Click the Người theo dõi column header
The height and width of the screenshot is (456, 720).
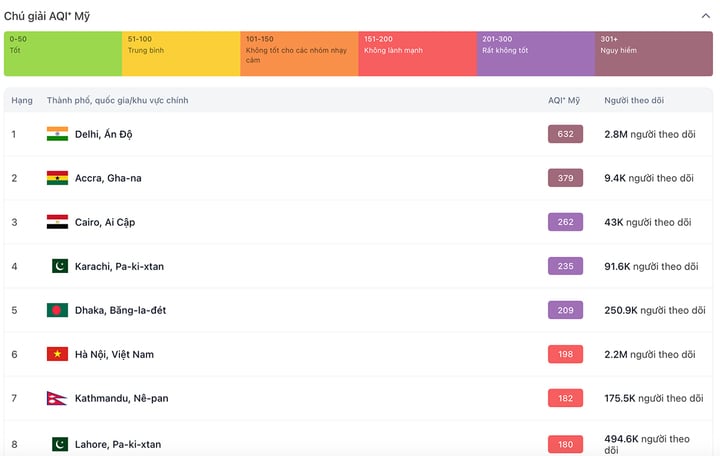[x=633, y=100]
